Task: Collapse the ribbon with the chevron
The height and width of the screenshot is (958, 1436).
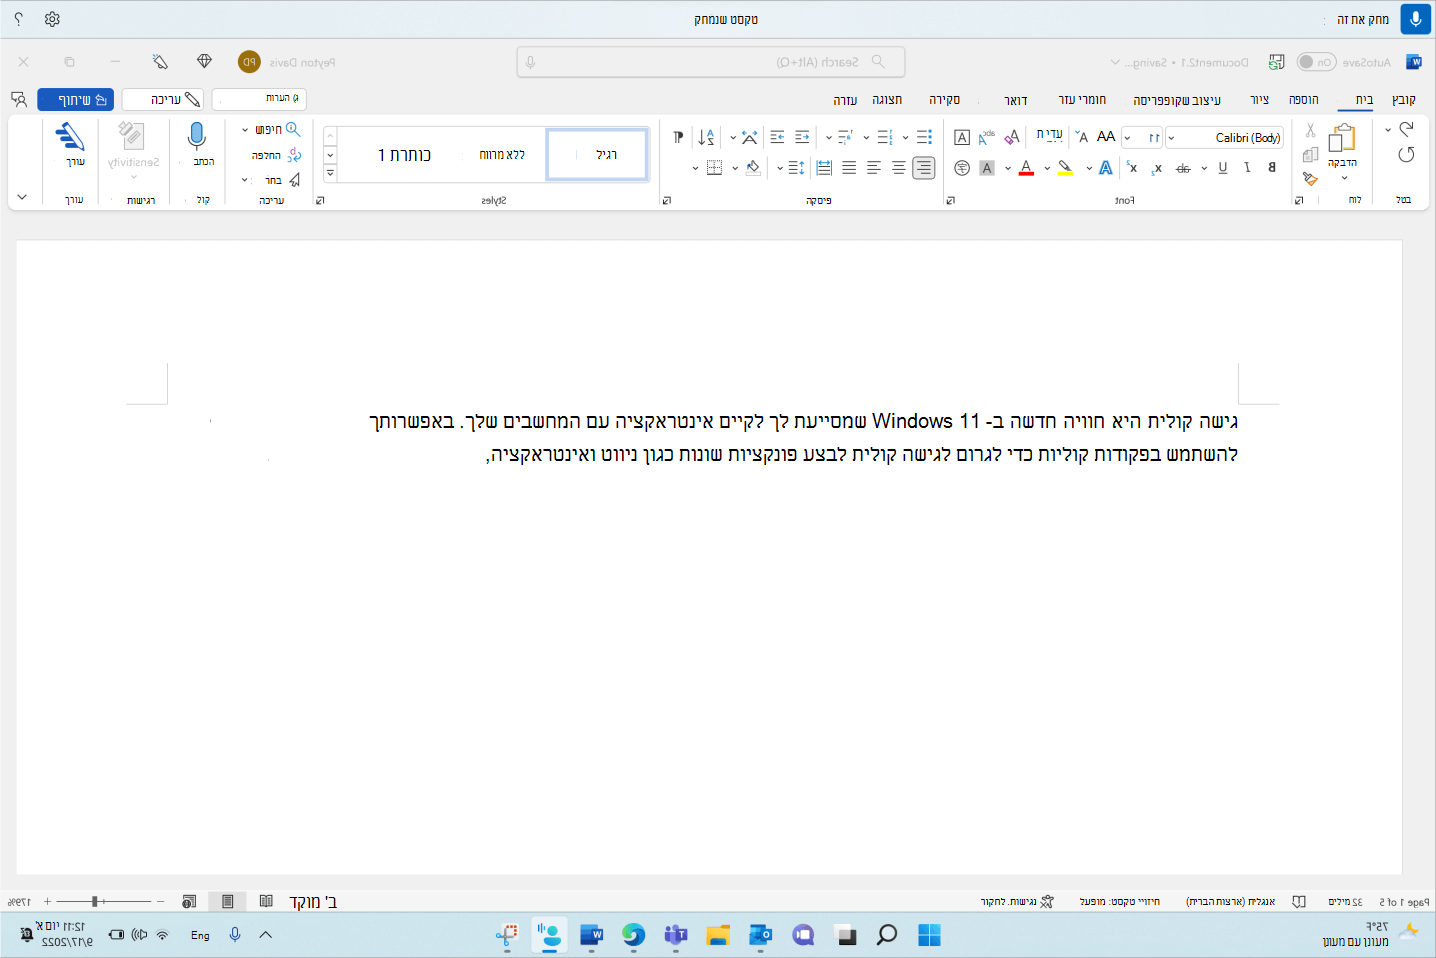Action: tap(22, 197)
